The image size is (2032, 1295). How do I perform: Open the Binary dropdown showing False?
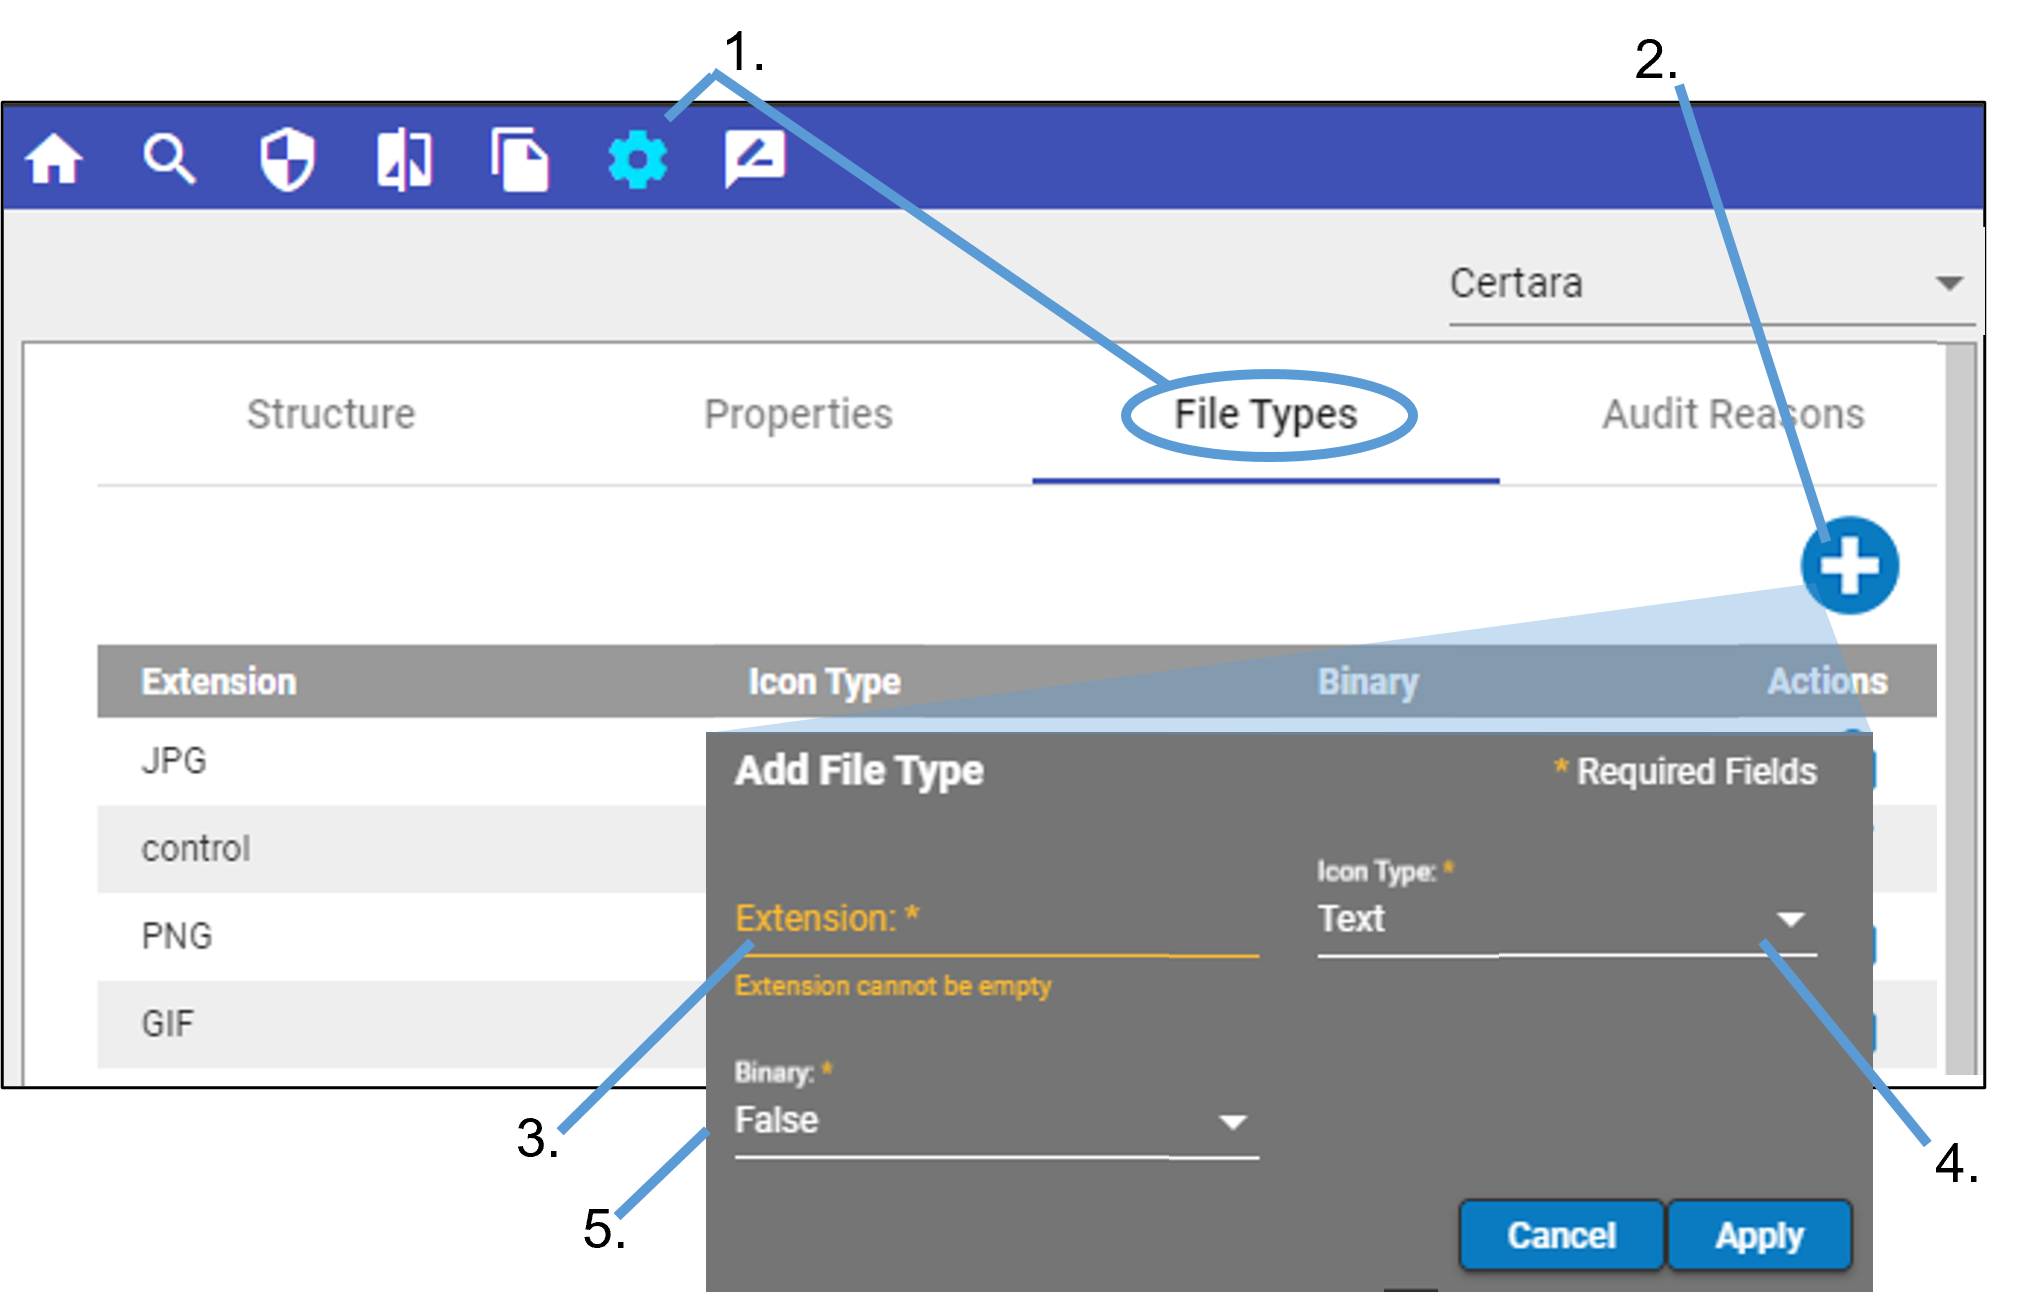pyautogui.click(x=1232, y=1121)
